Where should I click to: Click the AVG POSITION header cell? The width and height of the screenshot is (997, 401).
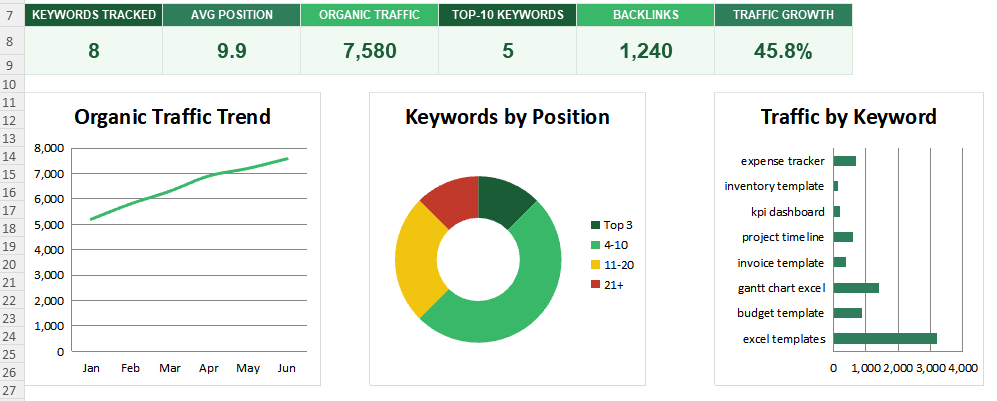(231, 15)
